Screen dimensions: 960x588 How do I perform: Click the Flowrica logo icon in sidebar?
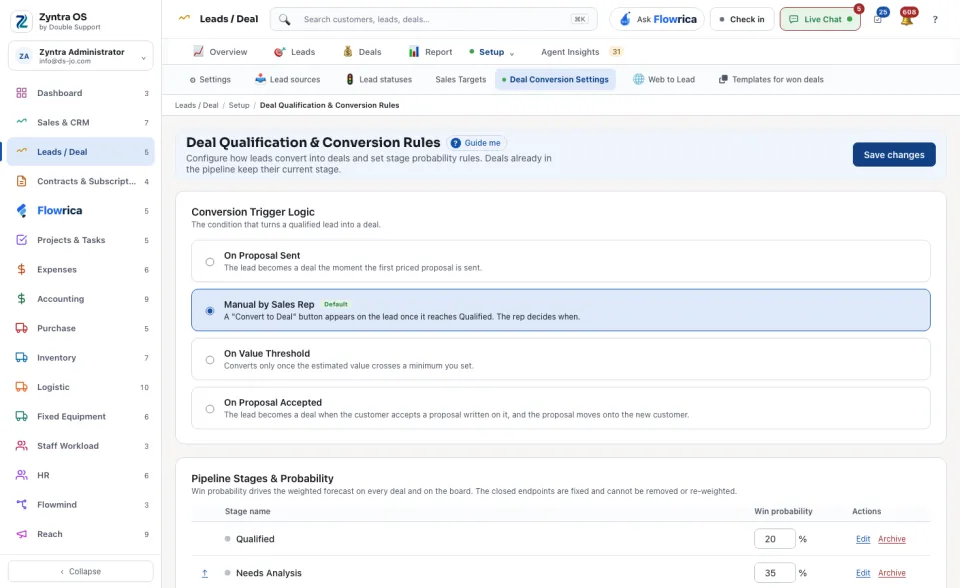(x=21, y=211)
